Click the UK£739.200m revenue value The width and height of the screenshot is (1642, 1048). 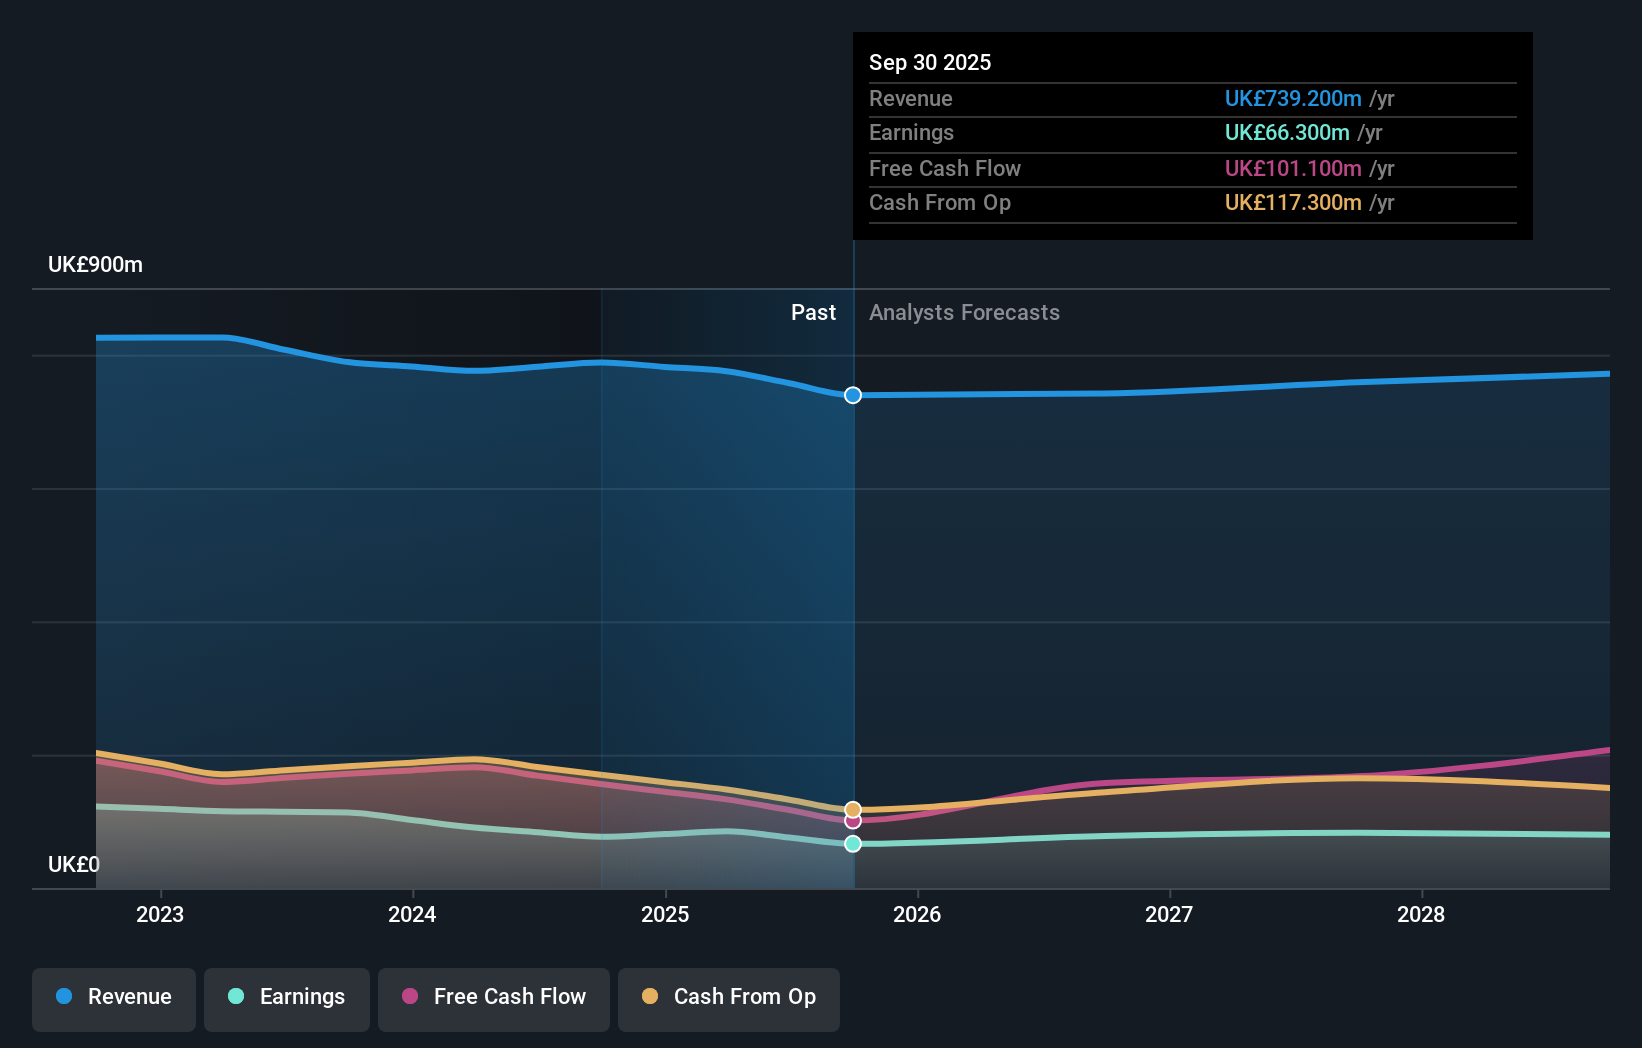[x=1293, y=98]
